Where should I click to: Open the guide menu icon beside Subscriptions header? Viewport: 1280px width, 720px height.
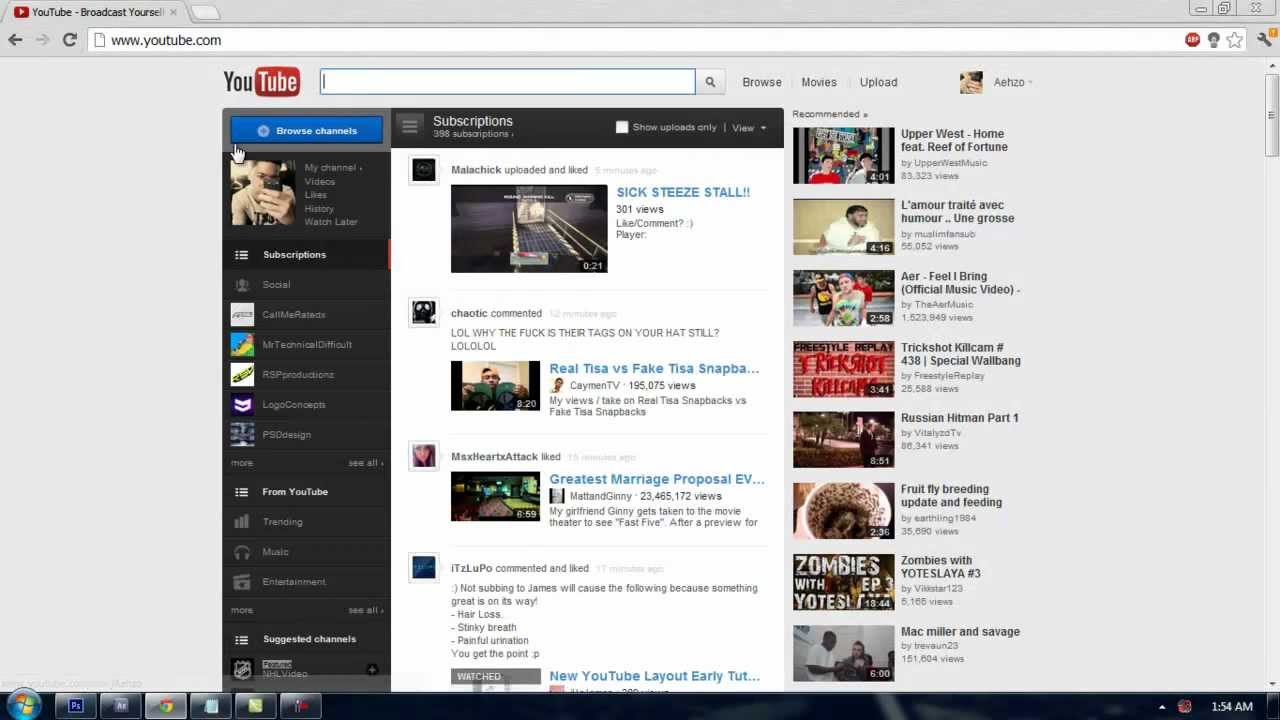pos(409,126)
